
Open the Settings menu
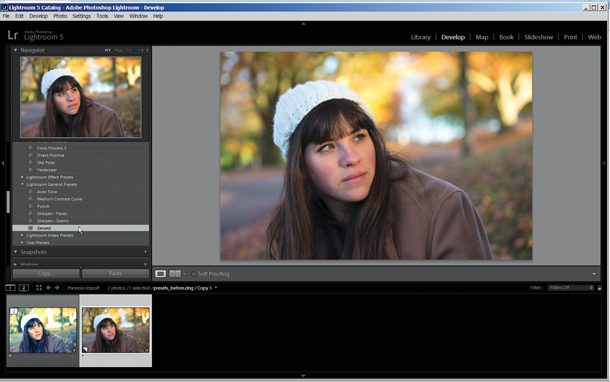point(81,16)
